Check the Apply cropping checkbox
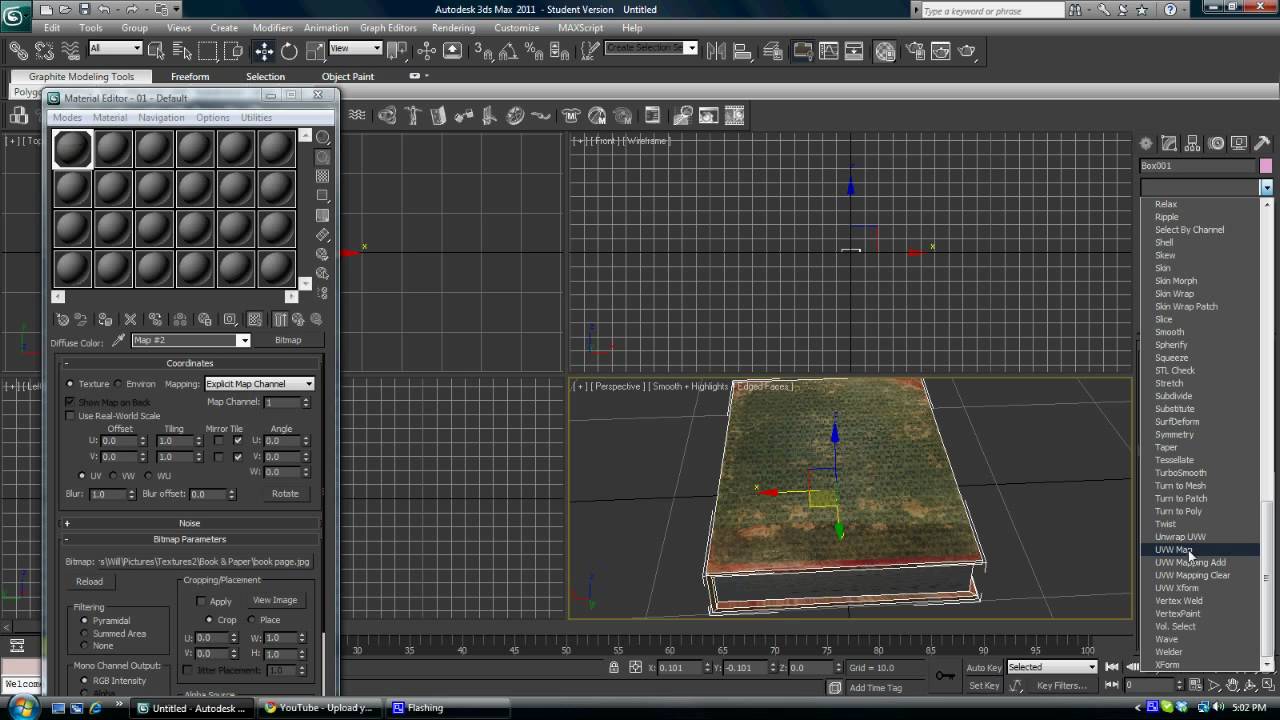Viewport: 1280px width, 720px height. click(201, 601)
